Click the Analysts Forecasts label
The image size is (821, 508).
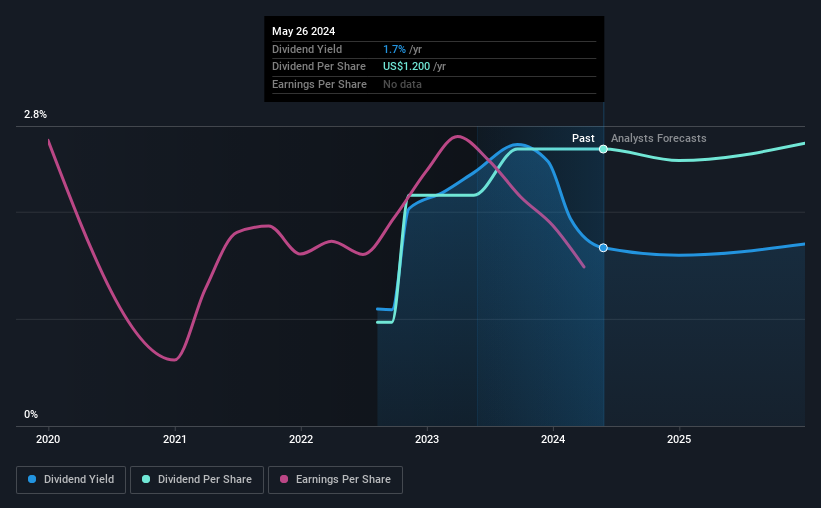[659, 138]
